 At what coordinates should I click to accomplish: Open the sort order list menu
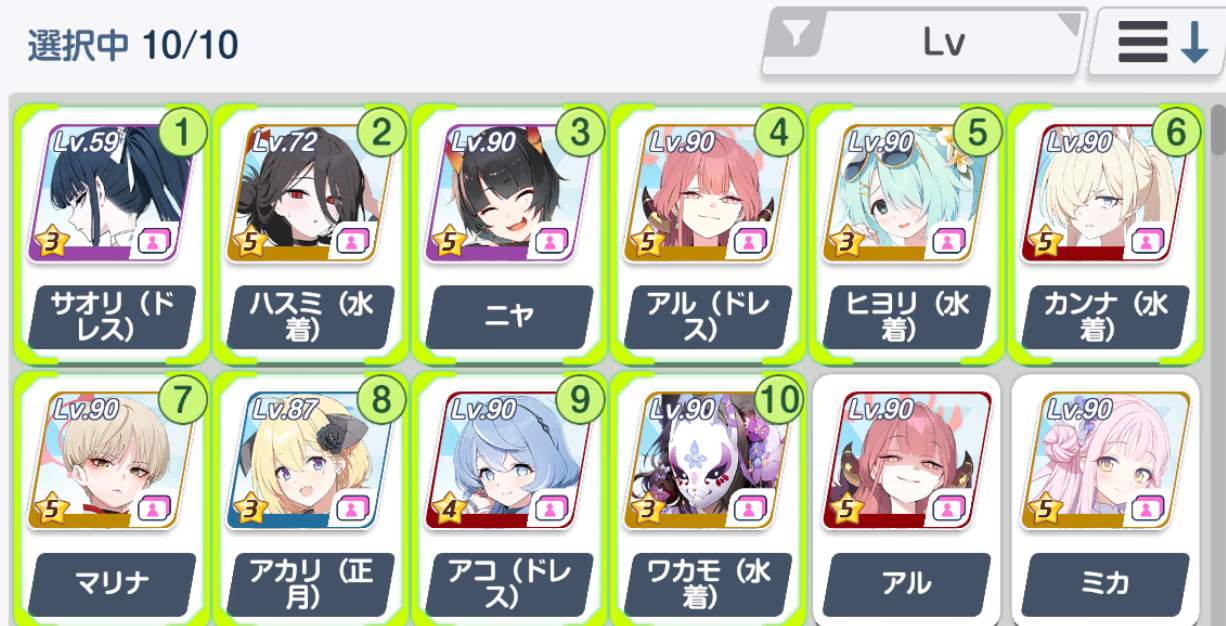tap(1143, 42)
